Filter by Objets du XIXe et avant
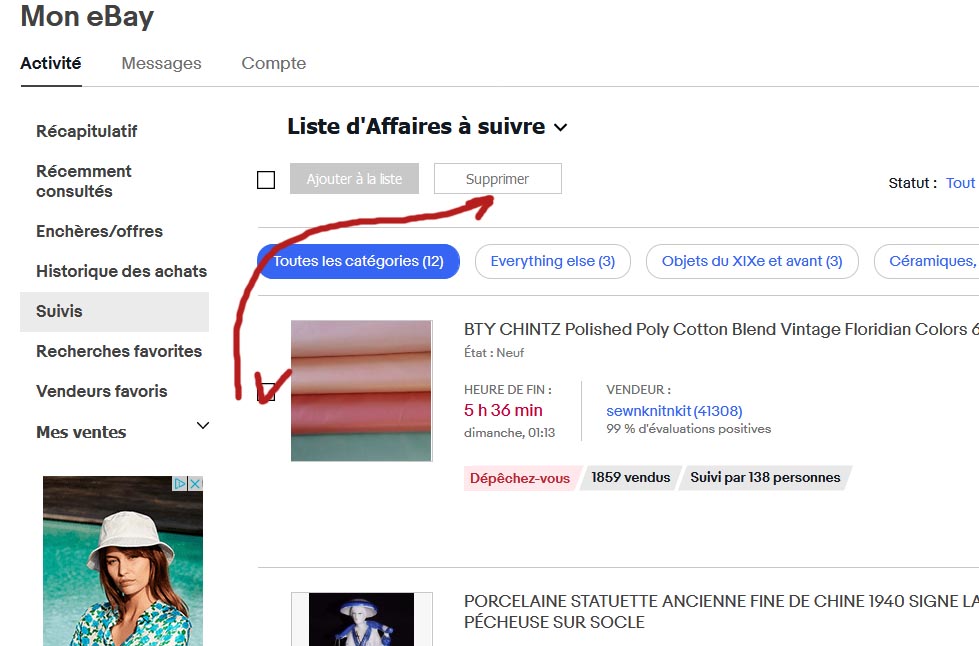 click(x=752, y=261)
